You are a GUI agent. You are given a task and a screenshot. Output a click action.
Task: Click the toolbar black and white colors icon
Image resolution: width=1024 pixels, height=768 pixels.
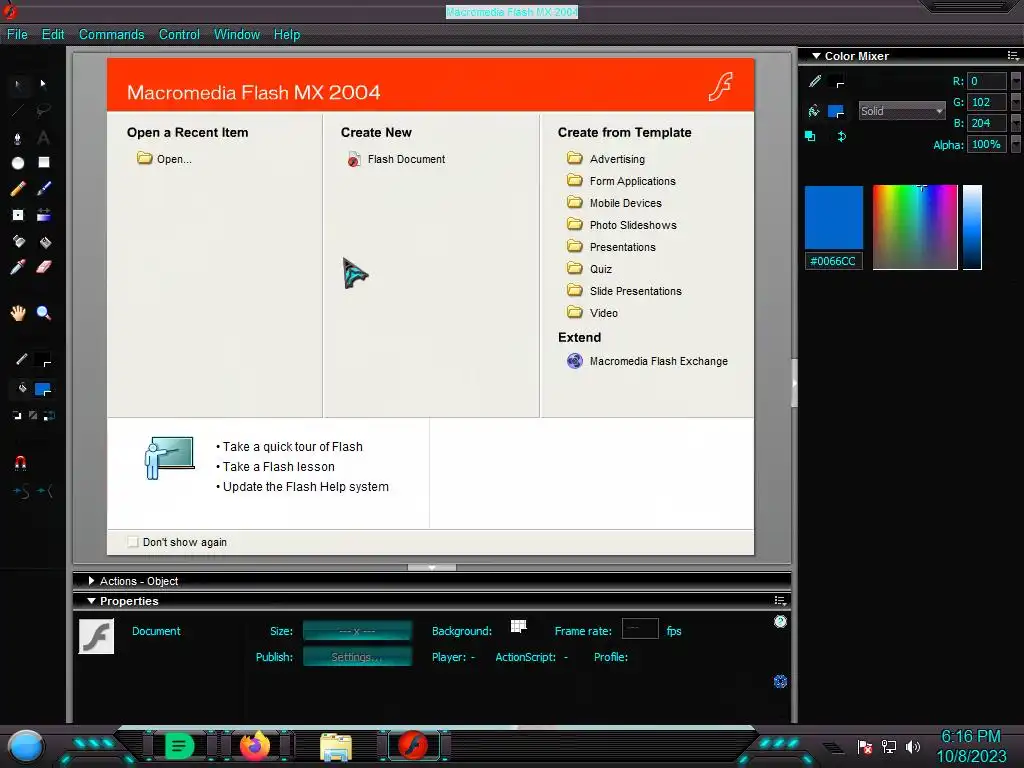click(17, 415)
